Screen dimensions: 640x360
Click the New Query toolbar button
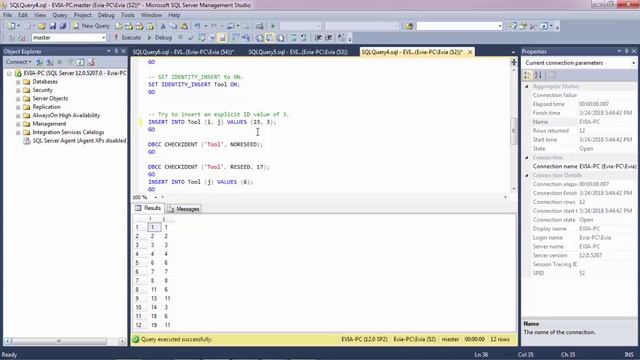point(91,26)
